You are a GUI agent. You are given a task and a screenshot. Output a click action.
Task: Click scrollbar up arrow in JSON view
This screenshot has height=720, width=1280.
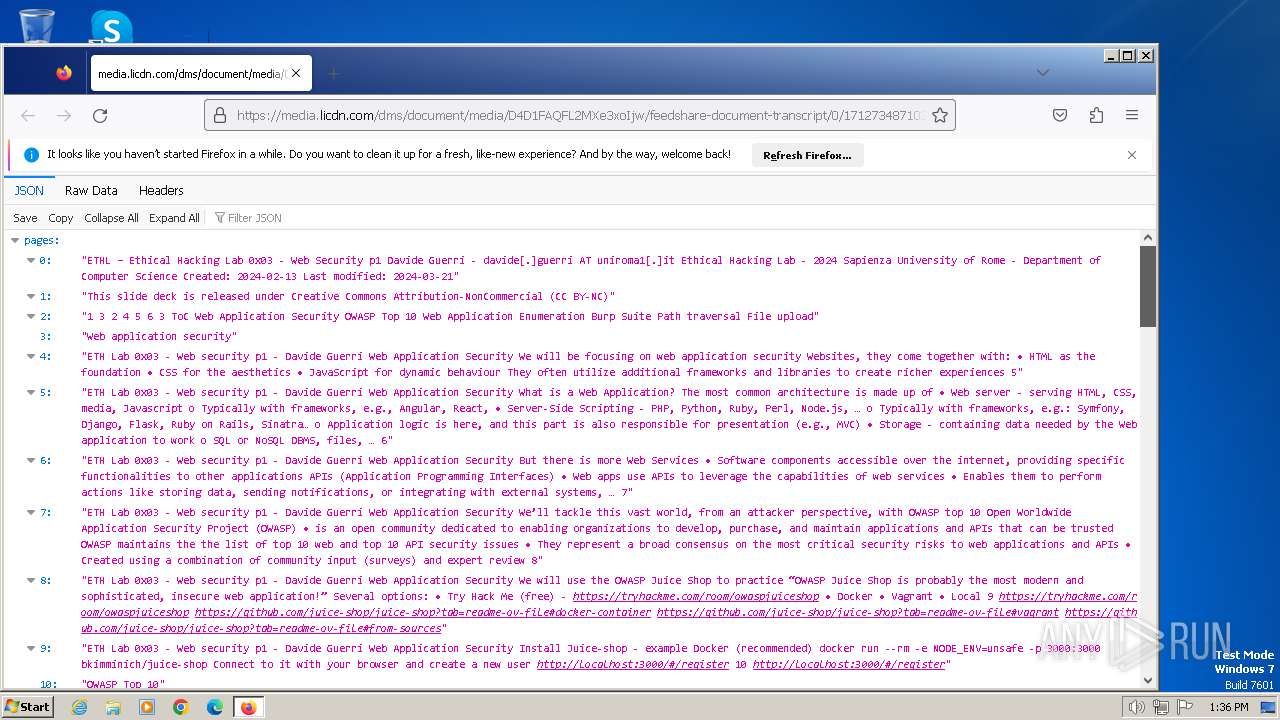point(1147,238)
